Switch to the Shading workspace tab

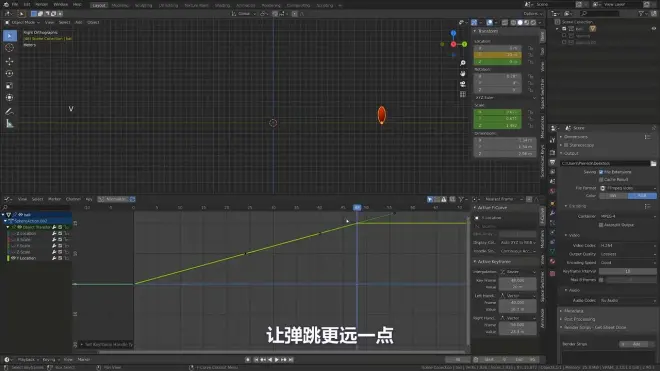pos(222,5)
